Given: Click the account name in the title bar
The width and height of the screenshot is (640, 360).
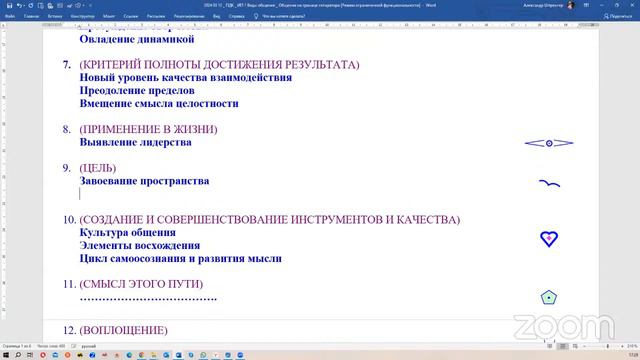Looking at the screenshot, I should pos(543,6).
